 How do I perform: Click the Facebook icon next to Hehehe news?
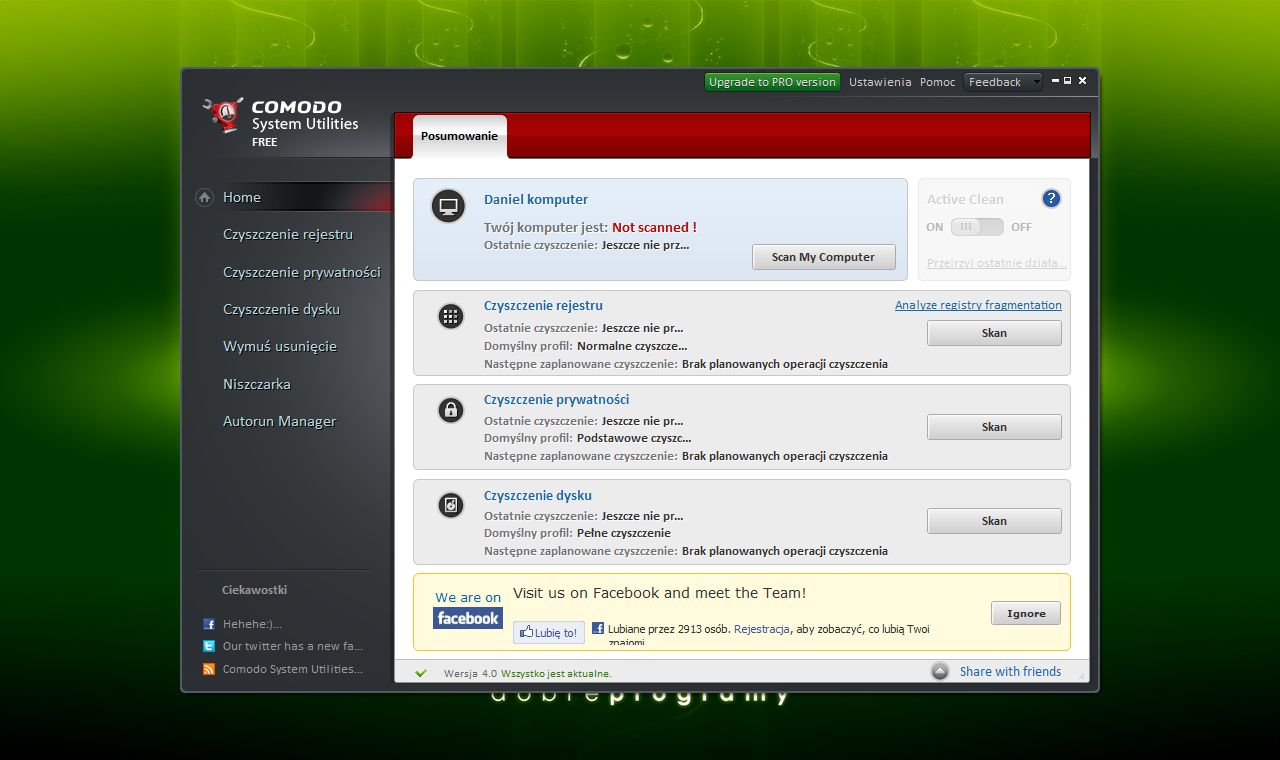point(211,623)
